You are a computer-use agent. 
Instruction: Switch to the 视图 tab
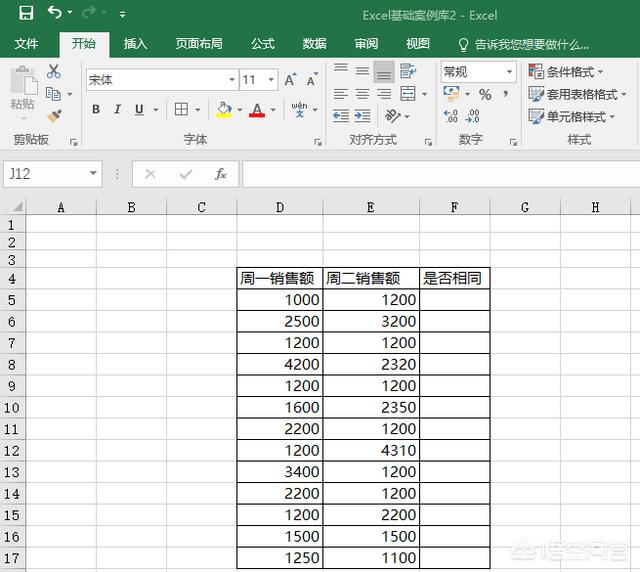click(x=418, y=43)
